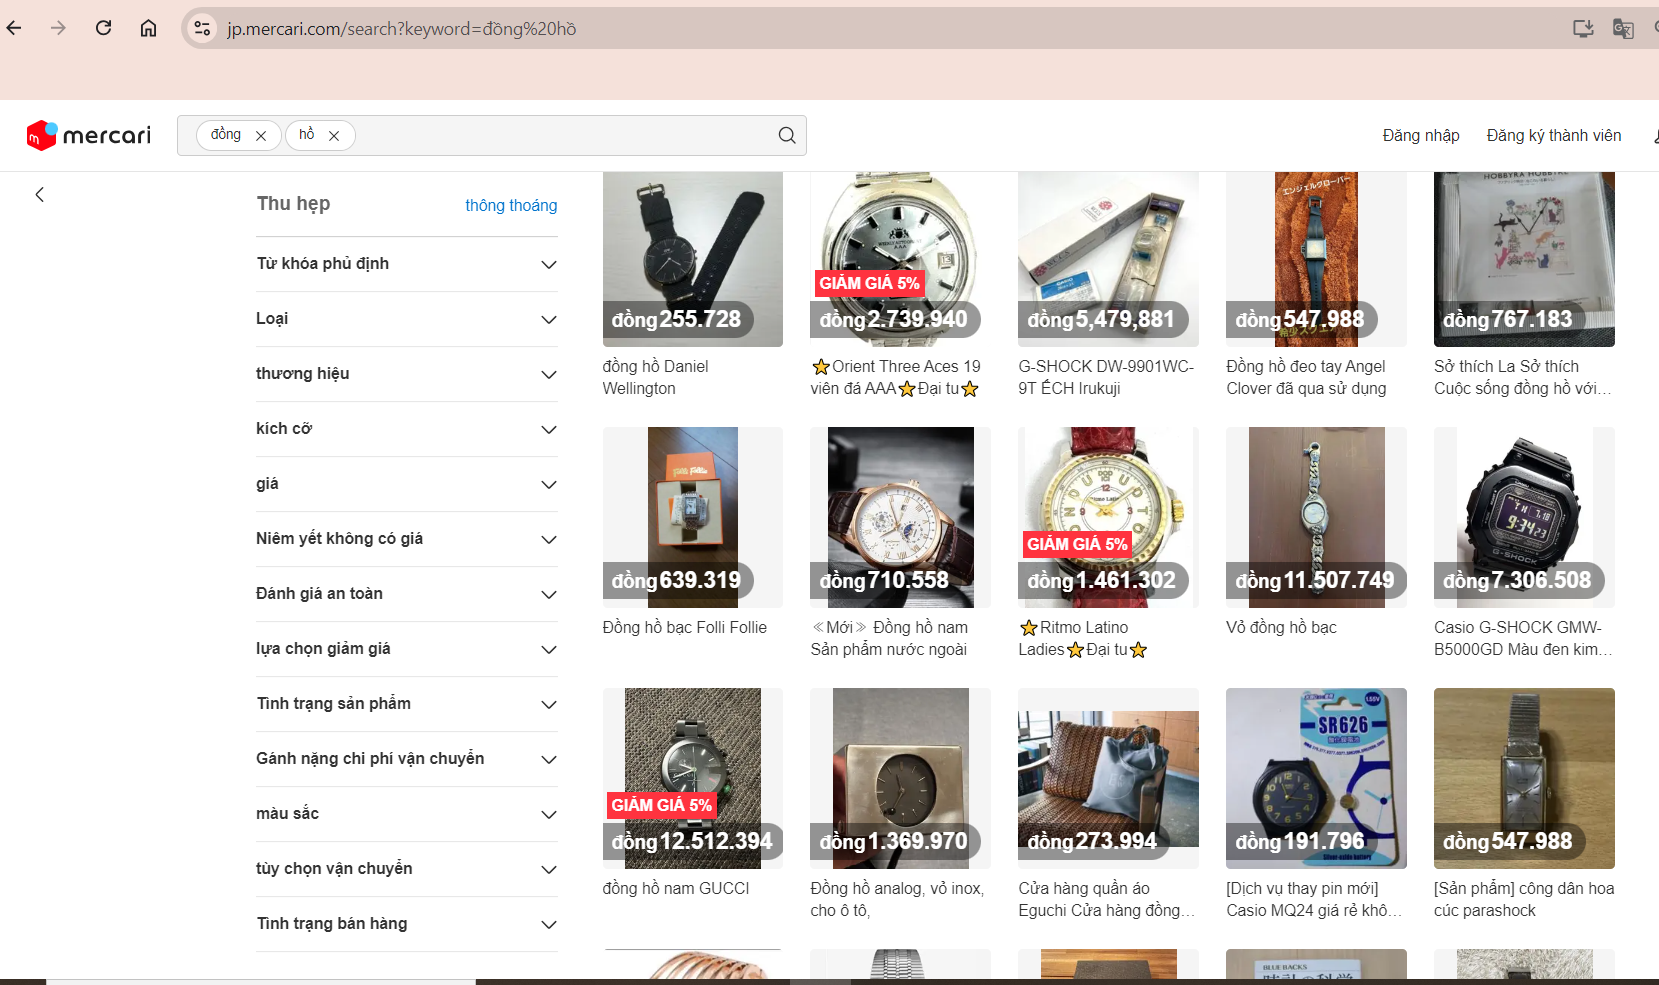Click title 'đồng hồ Daniel Wellington'
This screenshot has height=985, width=1659.
pos(656,378)
